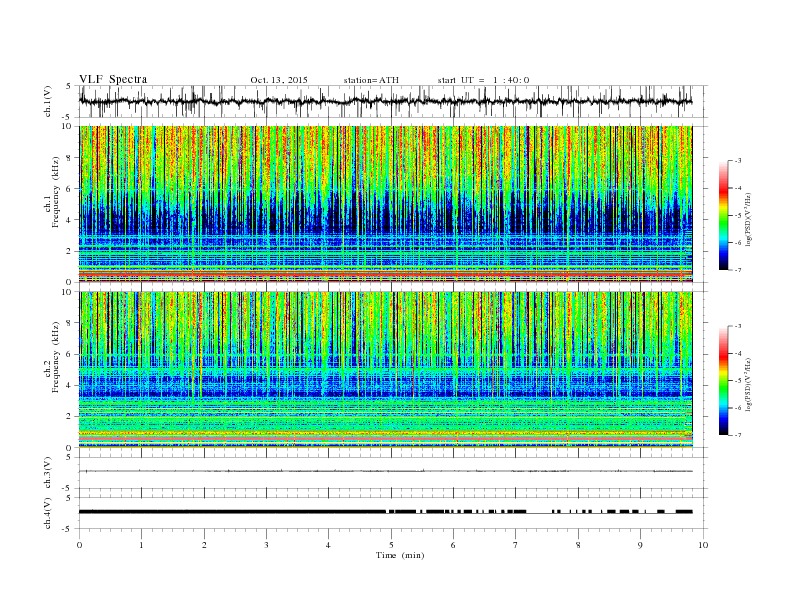Click the "3" tick on the time axis

click(x=266, y=545)
